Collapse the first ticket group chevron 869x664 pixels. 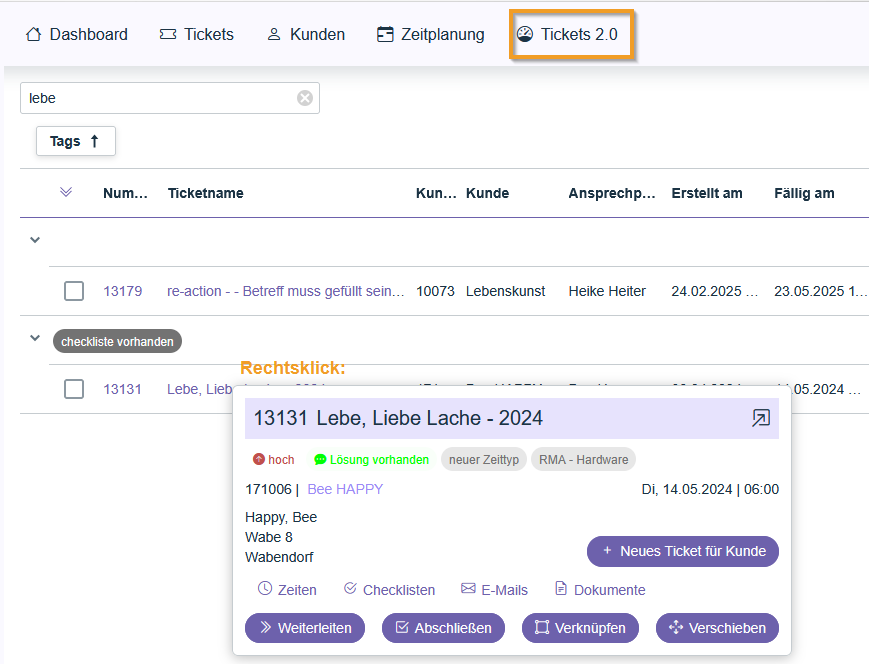35,240
